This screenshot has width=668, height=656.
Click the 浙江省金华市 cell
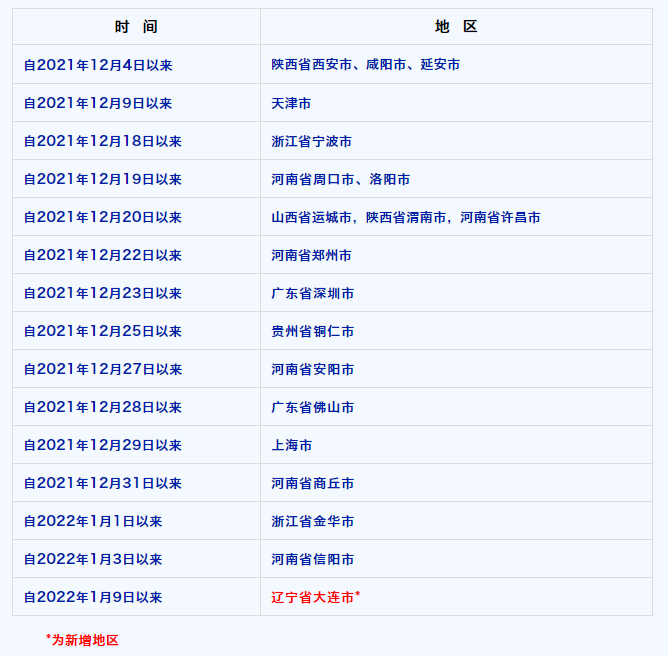click(456, 520)
